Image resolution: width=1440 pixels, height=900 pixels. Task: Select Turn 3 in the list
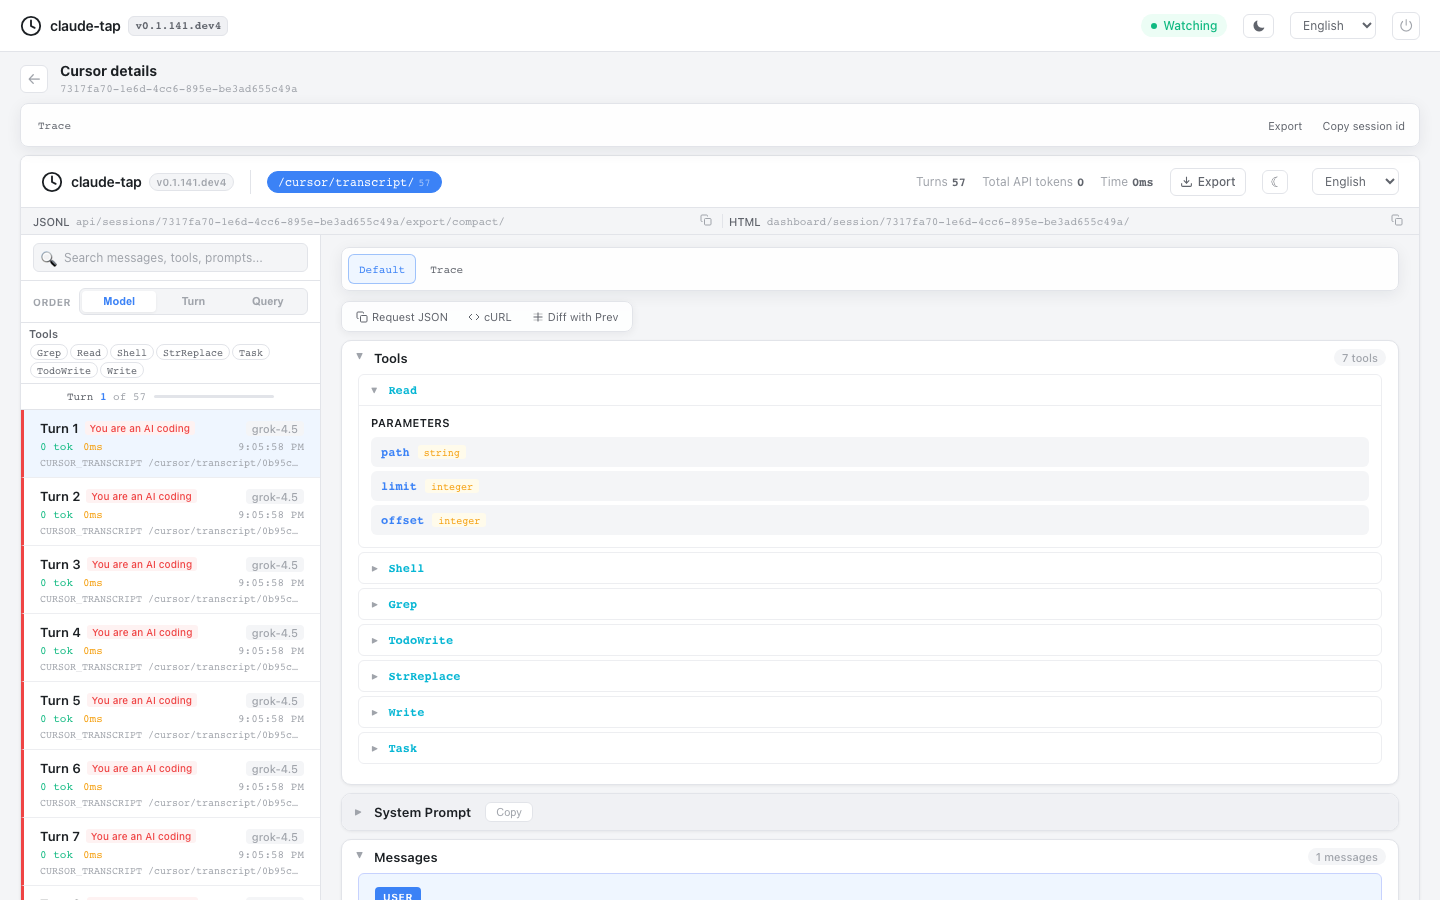[170, 580]
